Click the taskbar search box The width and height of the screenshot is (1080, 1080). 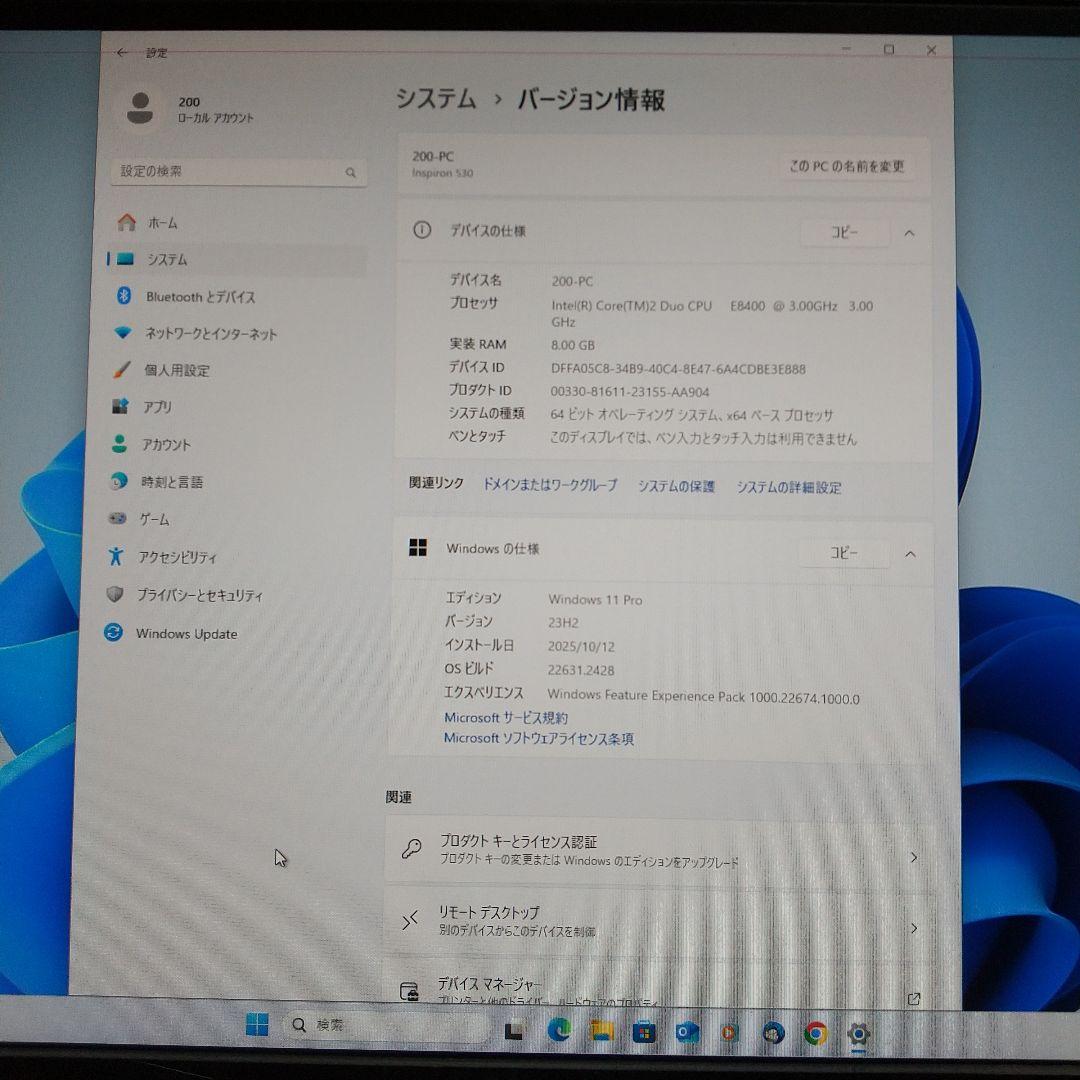point(386,1026)
